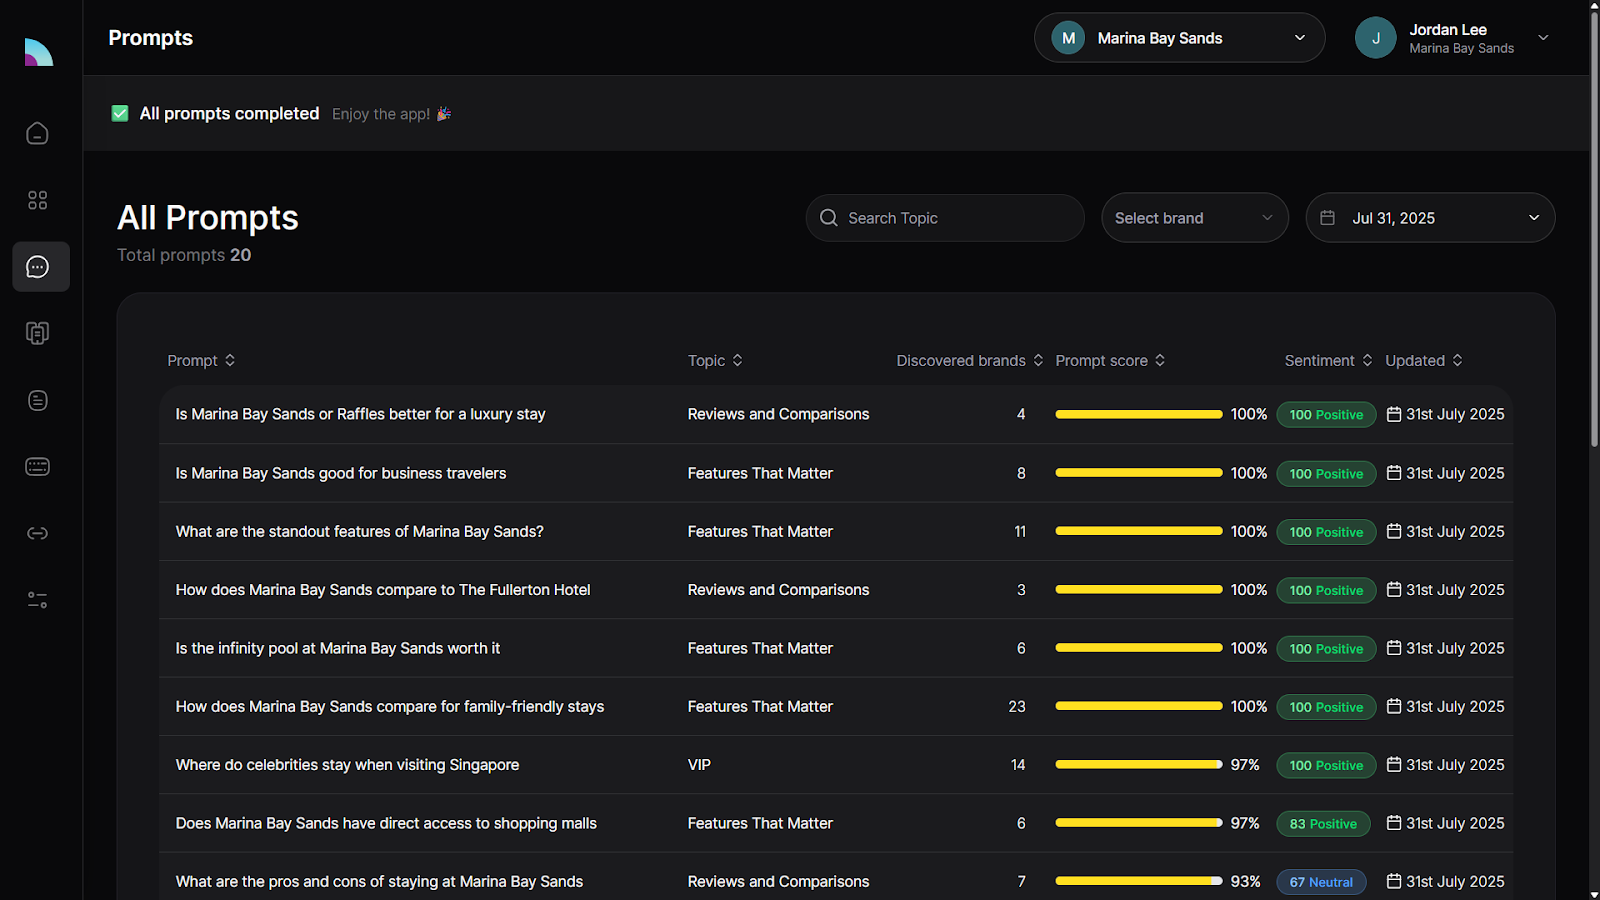1600x900 pixels.
Task: Click the app logo in the sidebar
Action: 39,52
